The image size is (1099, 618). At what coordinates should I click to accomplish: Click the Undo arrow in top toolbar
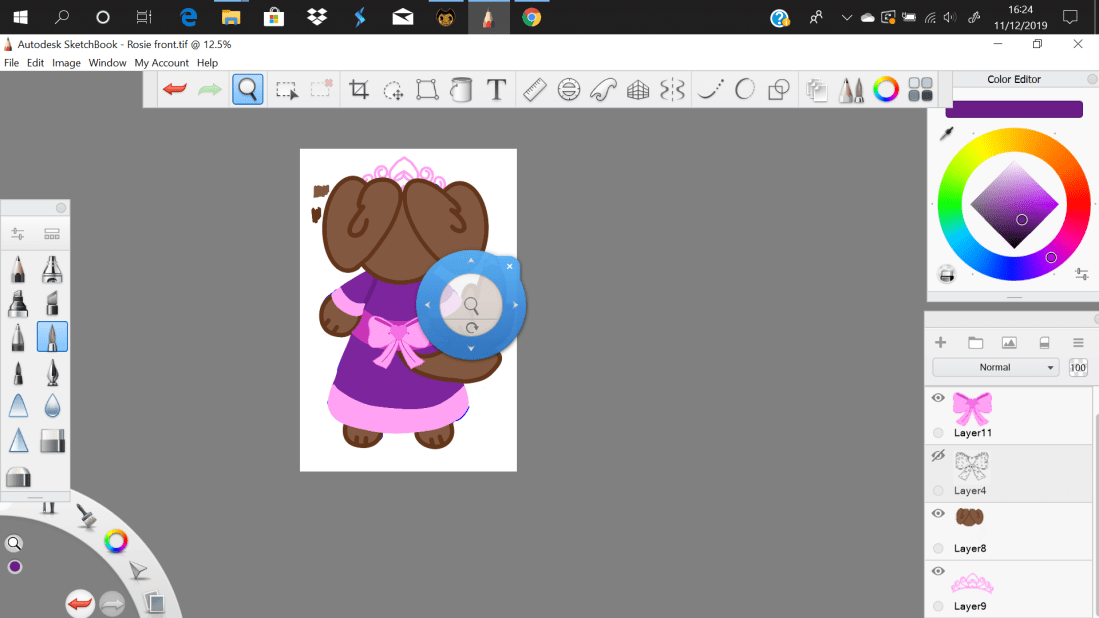point(175,90)
